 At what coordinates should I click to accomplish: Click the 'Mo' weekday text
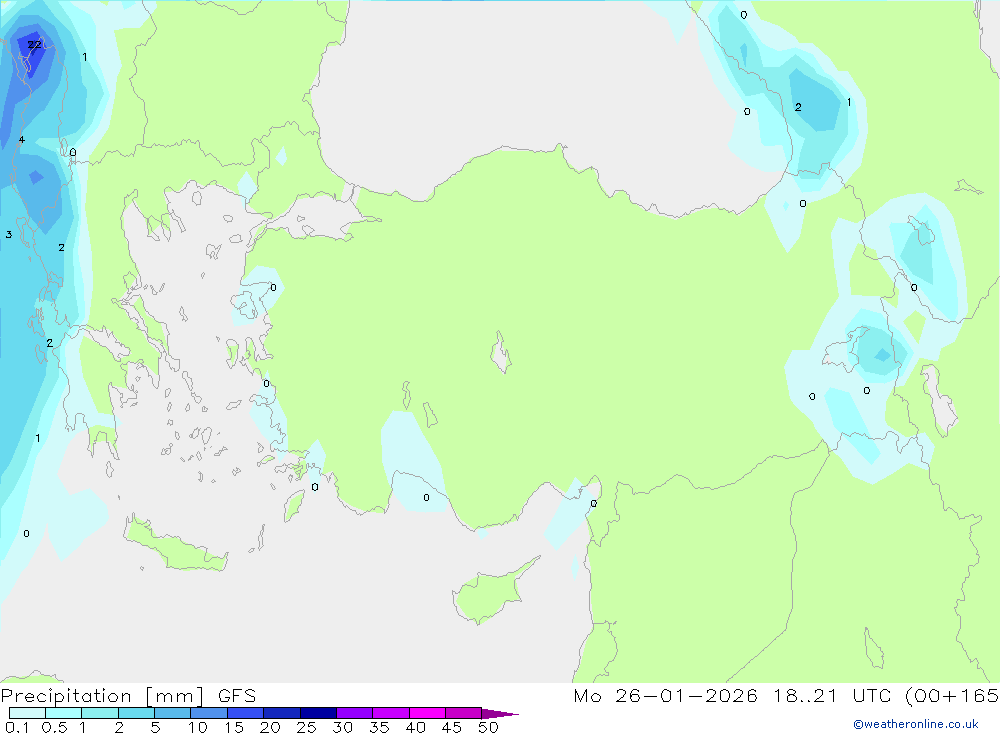click(x=587, y=695)
